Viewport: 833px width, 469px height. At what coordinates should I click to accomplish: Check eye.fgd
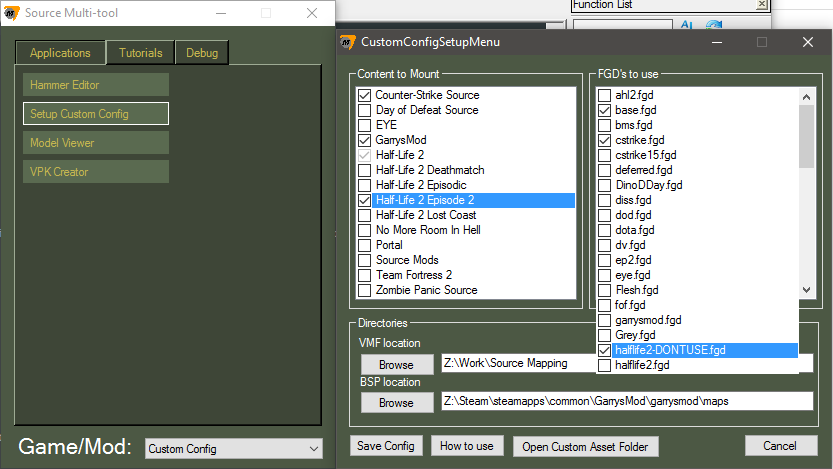click(x=604, y=275)
